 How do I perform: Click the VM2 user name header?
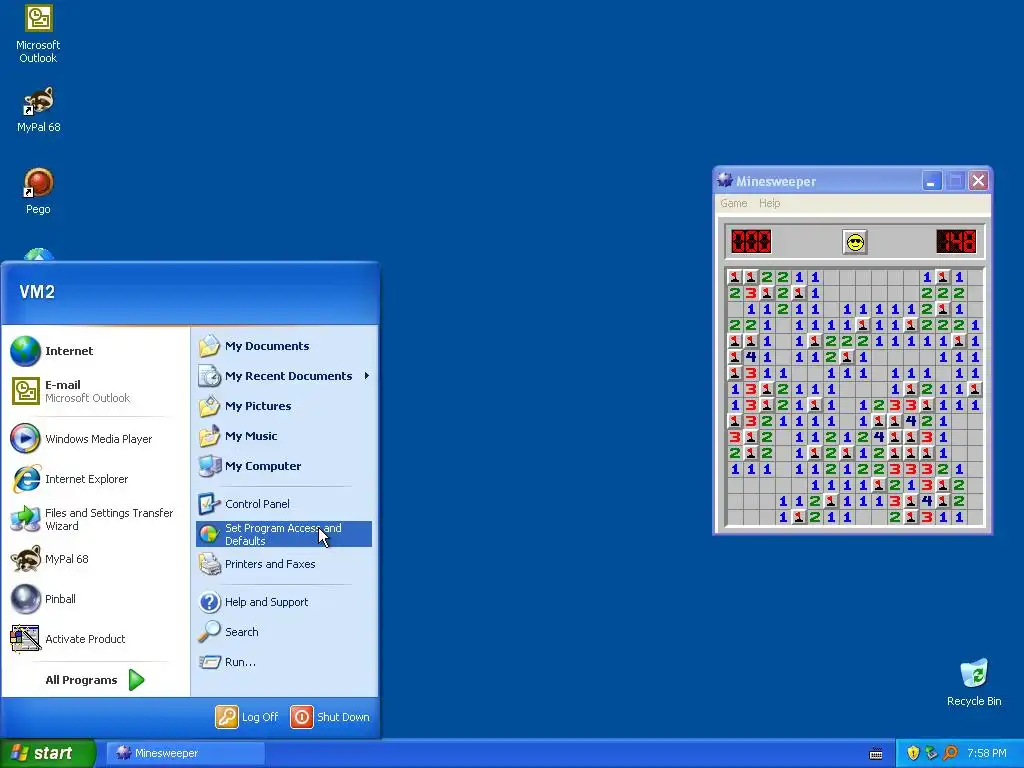click(37, 292)
